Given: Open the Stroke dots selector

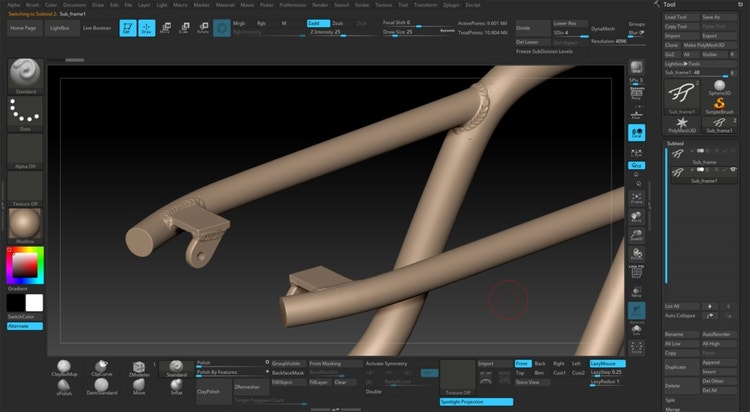Looking at the screenshot, I should 24,114.
